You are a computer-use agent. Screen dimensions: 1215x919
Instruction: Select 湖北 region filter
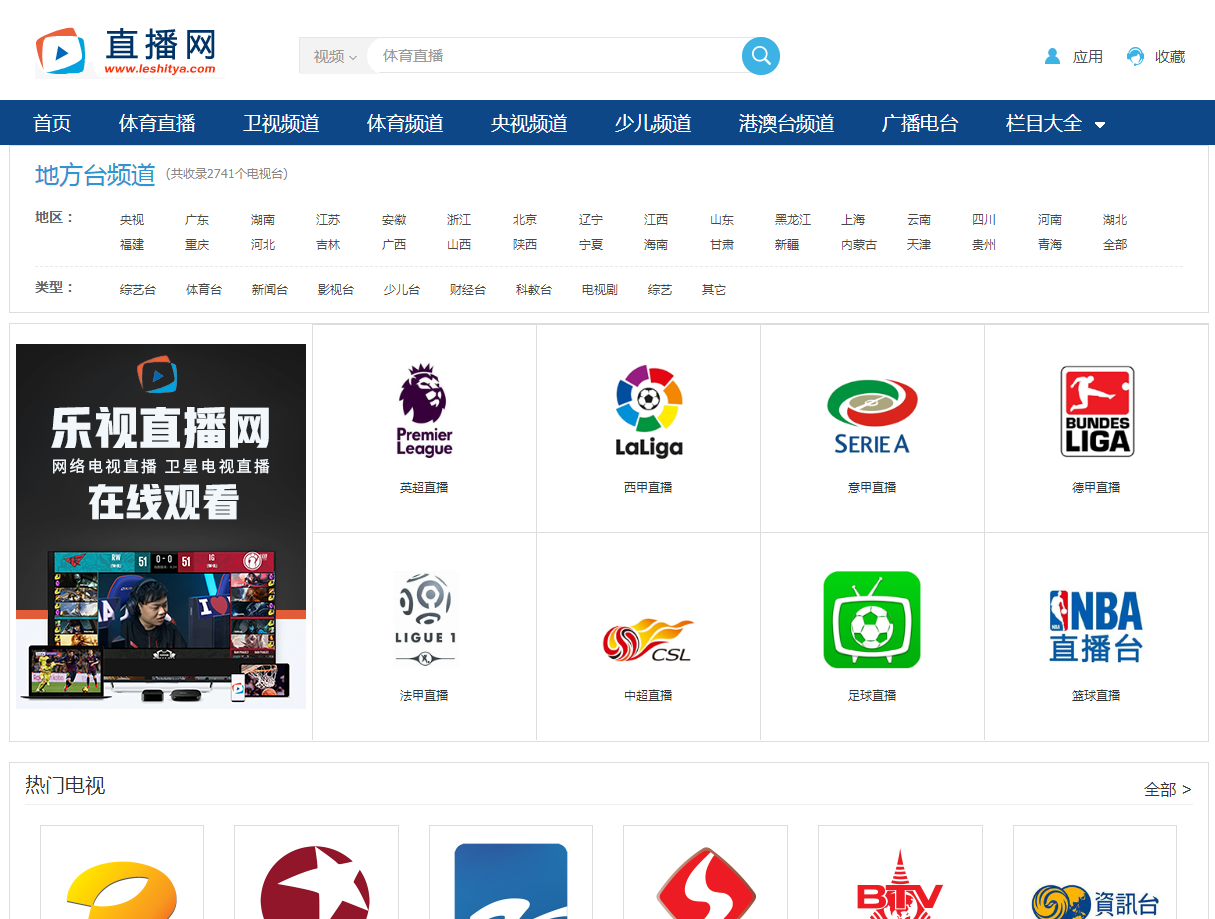[x=1115, y=219]
